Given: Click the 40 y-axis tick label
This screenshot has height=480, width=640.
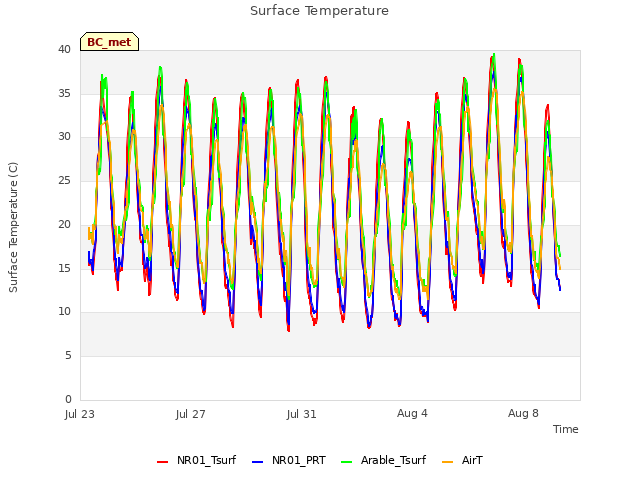Looking at the screenshot, I should click(64, 49).
